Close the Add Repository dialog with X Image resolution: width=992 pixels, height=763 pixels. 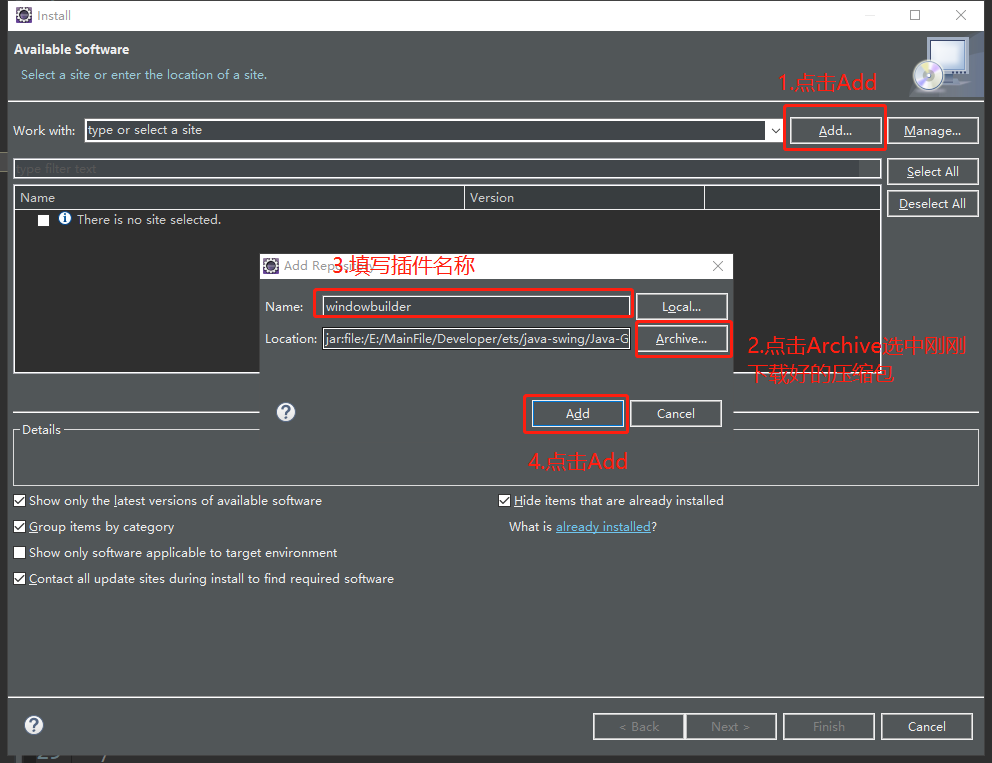[x=717, y=266]
